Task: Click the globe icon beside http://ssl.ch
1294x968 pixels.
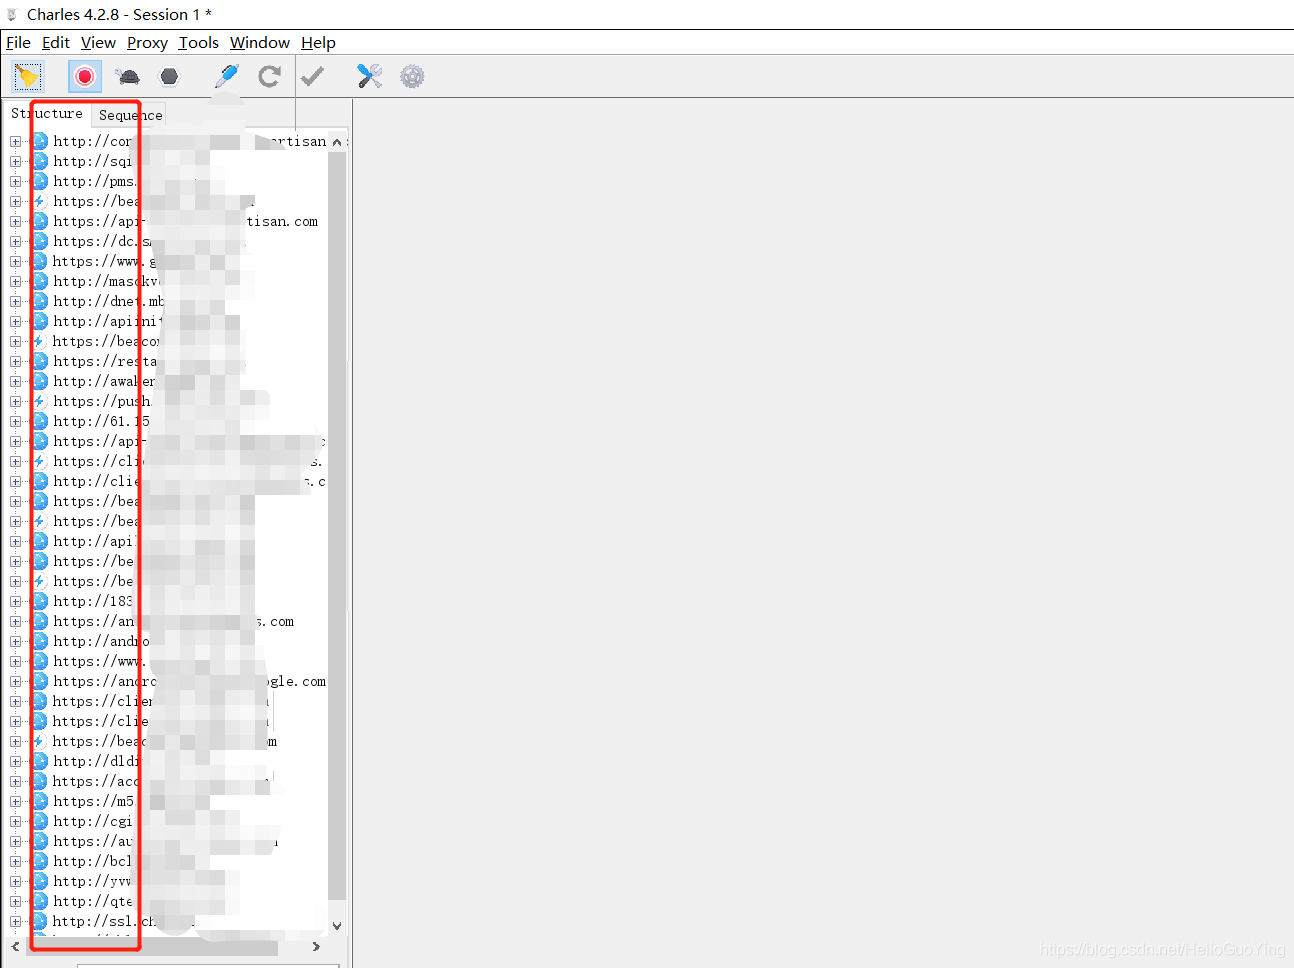Action: (40, 921)
